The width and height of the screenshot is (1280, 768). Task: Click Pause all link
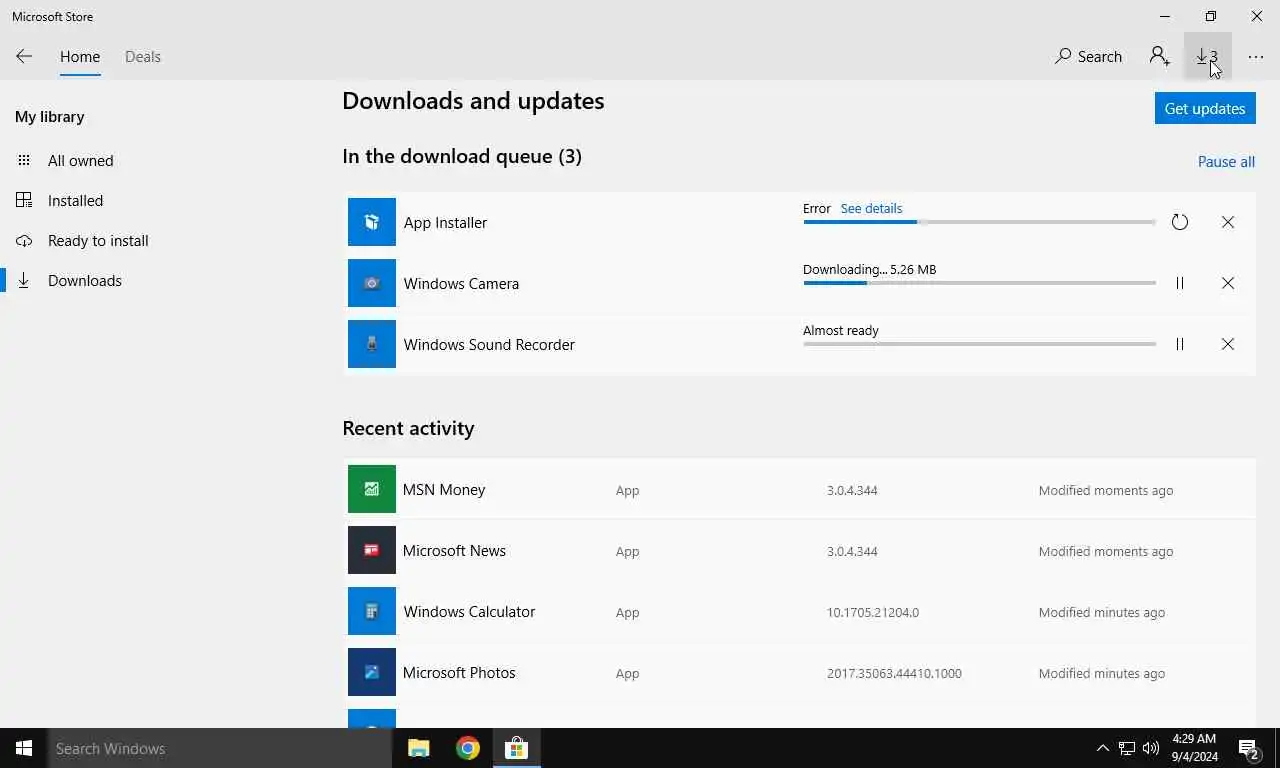tap(1226, 162)
